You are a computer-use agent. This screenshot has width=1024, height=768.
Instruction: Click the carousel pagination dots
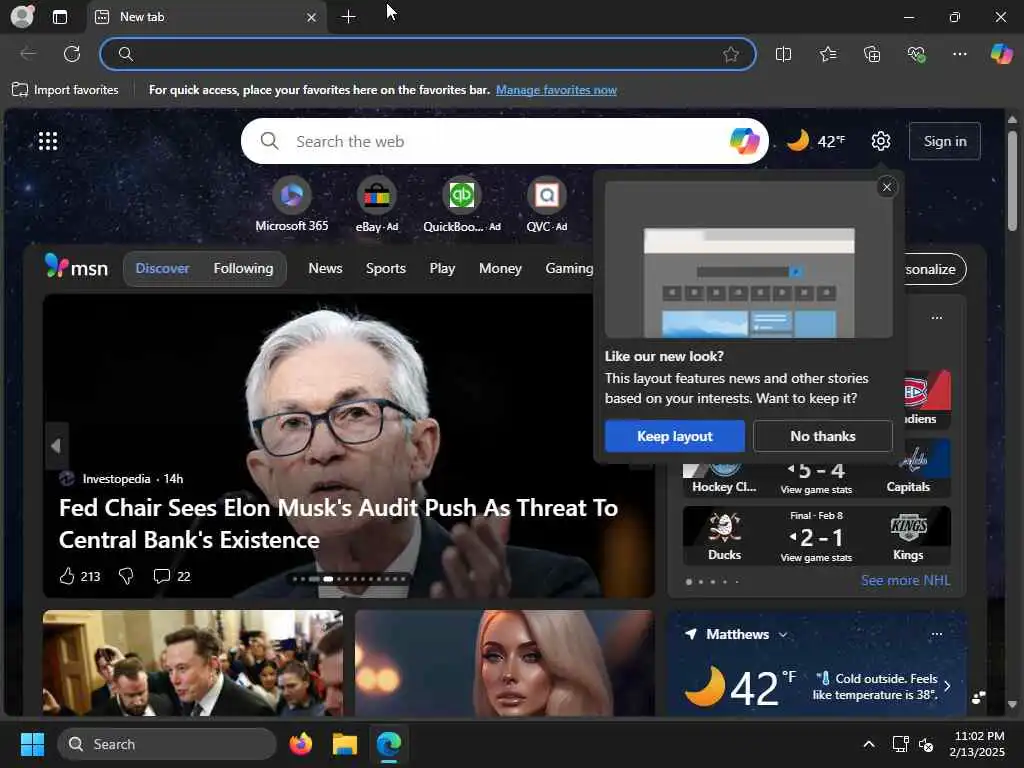349,579
